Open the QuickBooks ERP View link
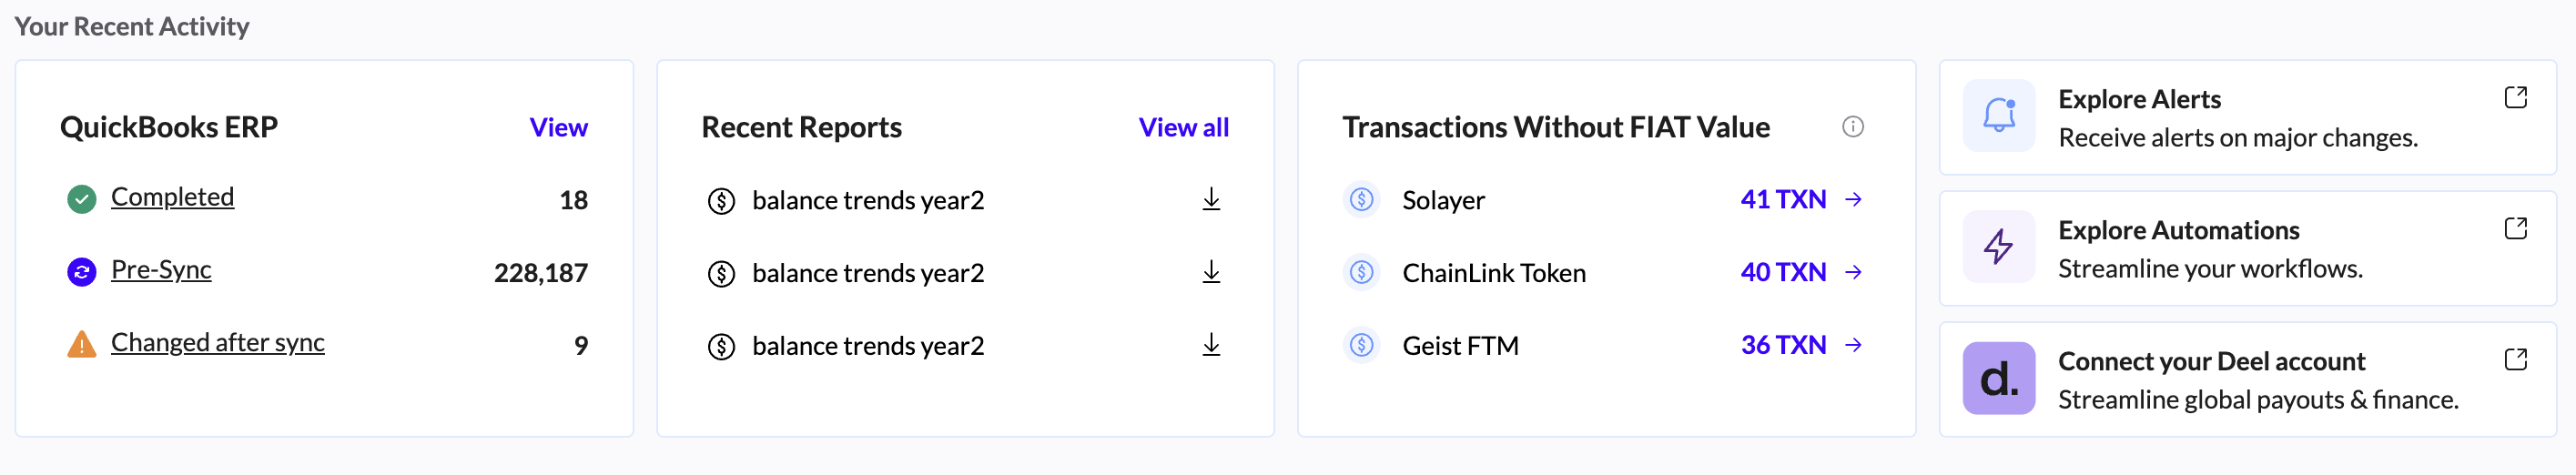 [558, 127]
